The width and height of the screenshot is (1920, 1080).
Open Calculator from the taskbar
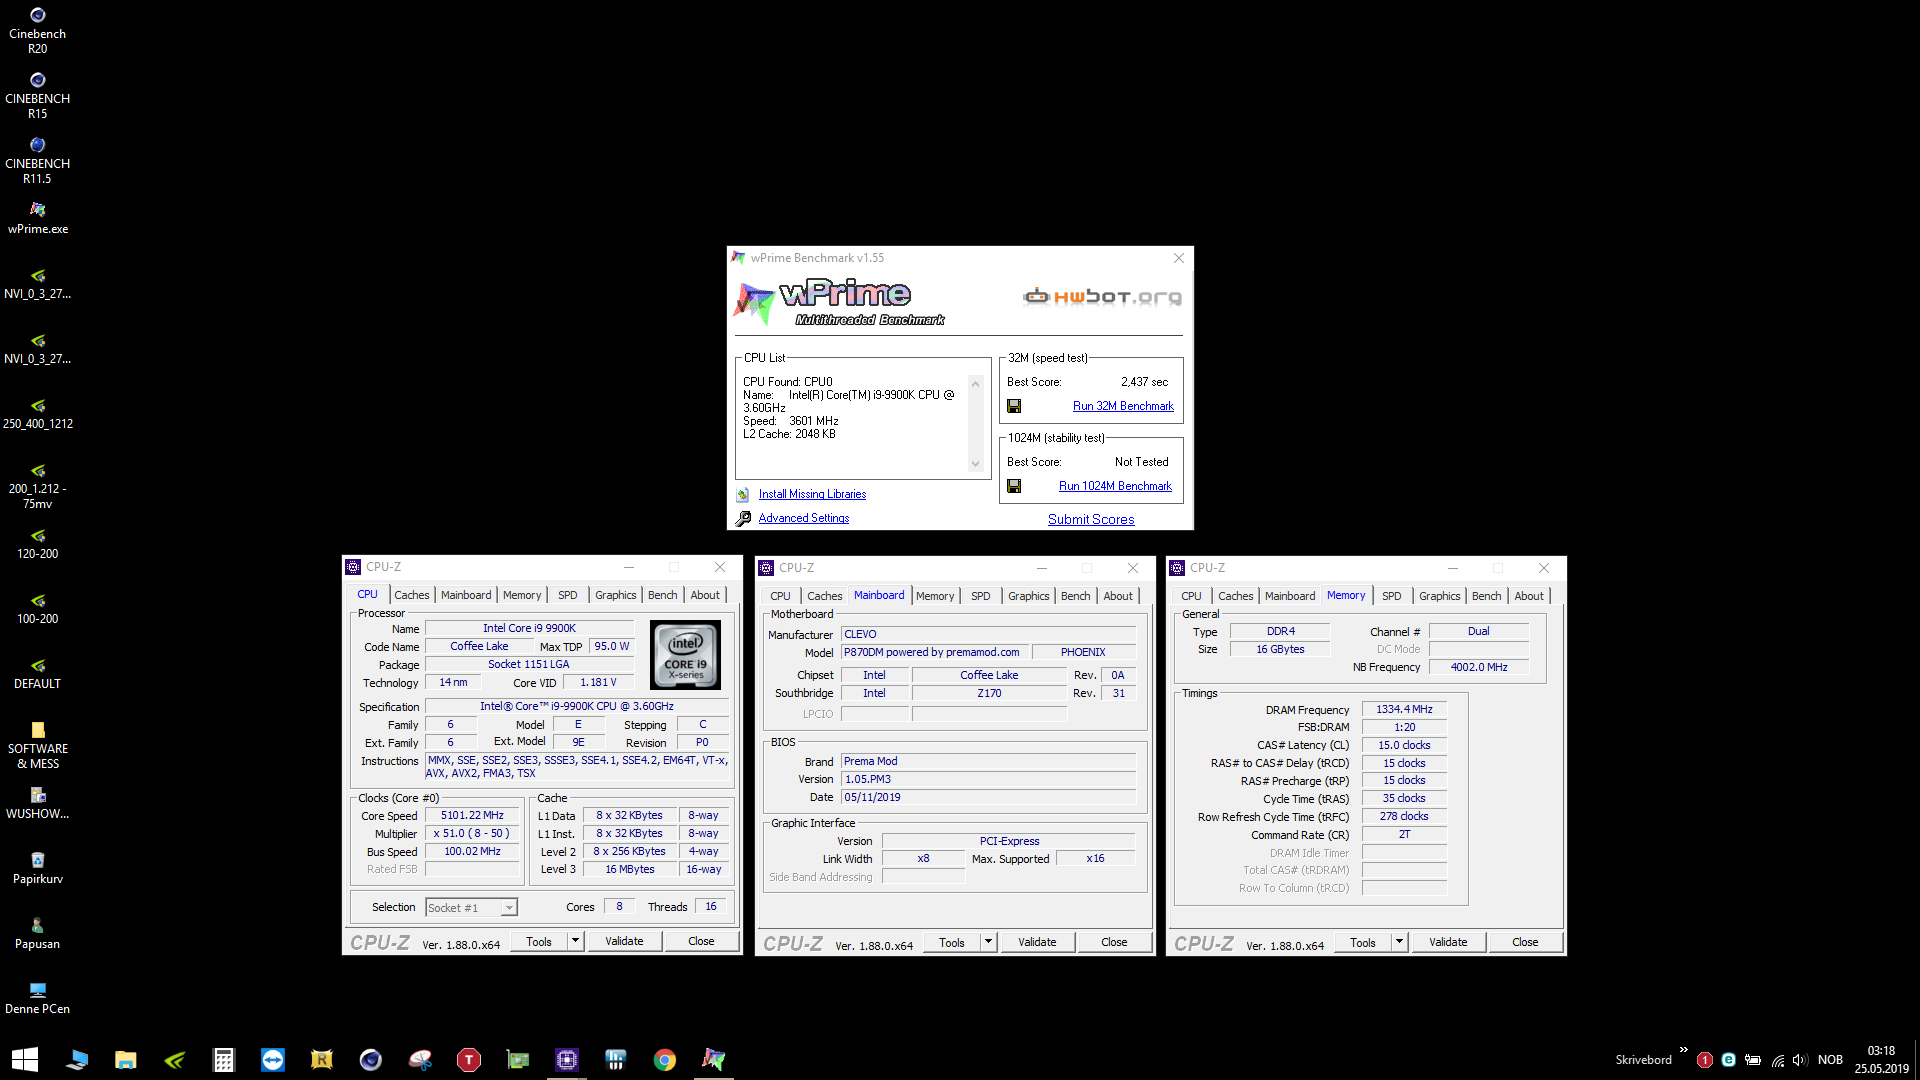(x=223, y=1059)
